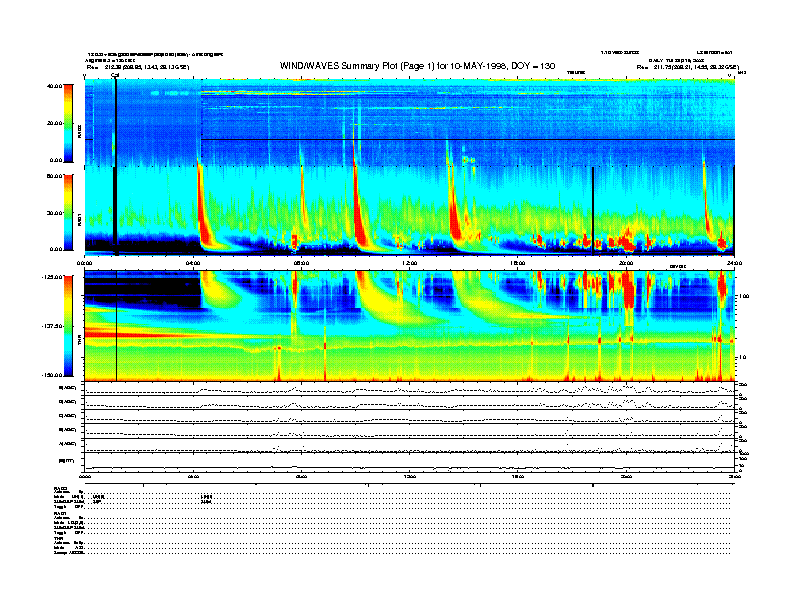
Task: Click the 10 frequency label beside TNR panel
Action: [743, 358]
